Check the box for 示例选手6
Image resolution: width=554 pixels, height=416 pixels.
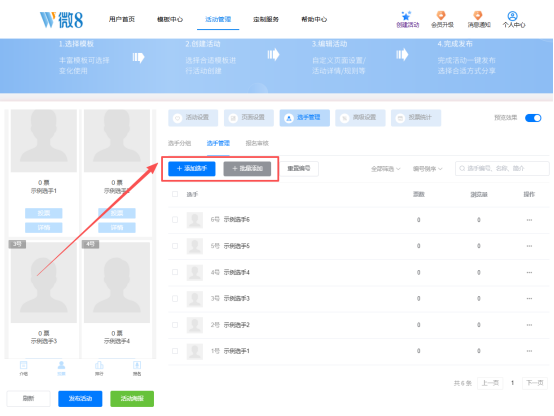coord(175,220)
